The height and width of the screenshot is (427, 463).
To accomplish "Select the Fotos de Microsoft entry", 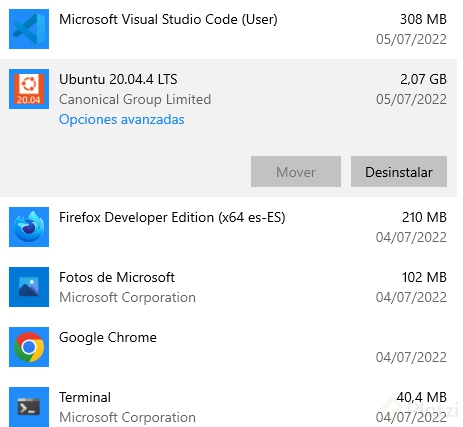I will click(x=117, y=277).
